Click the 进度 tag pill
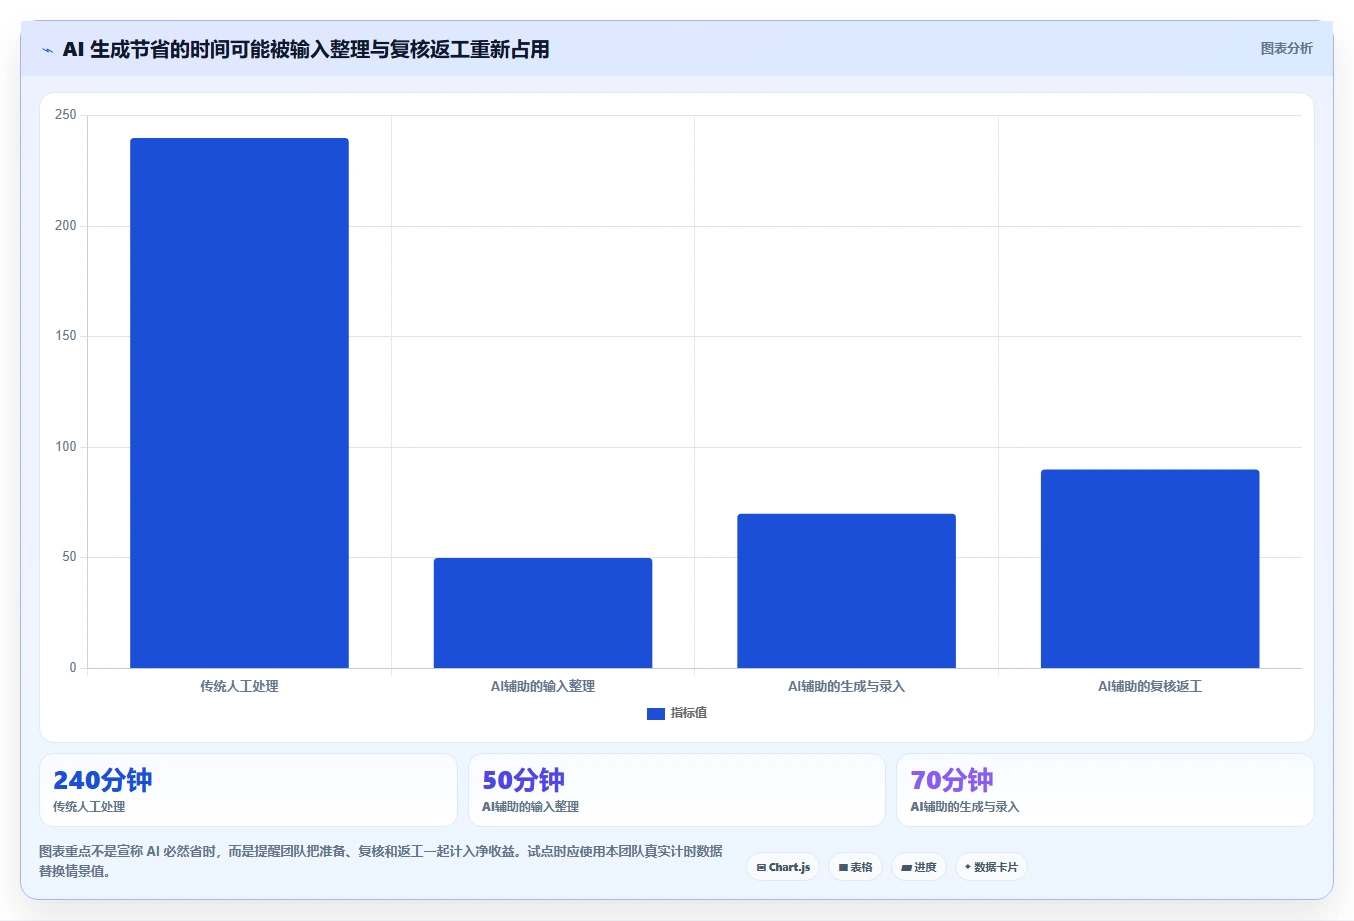This screenshot has height=921, width=1354. [919, 867]
